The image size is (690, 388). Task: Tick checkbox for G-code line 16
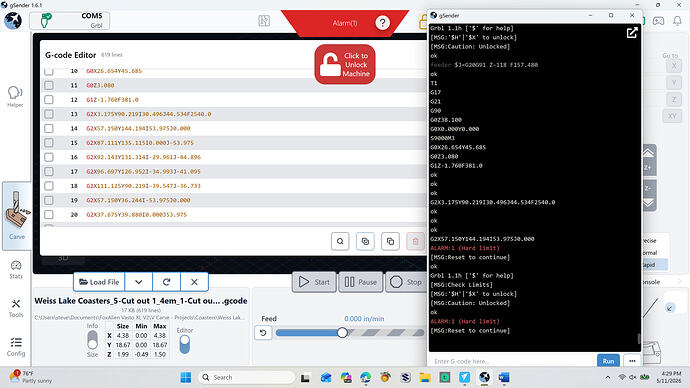(49, 157)
